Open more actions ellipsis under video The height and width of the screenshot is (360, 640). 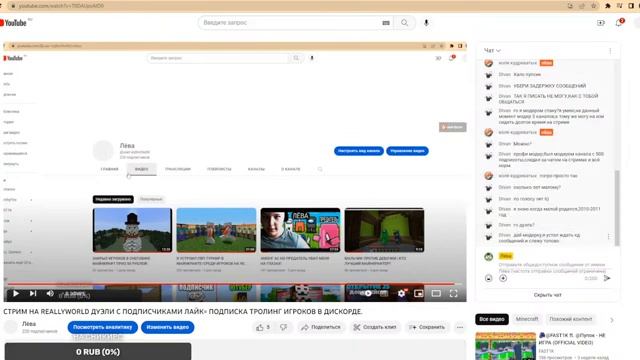click(x=460, y=327)
